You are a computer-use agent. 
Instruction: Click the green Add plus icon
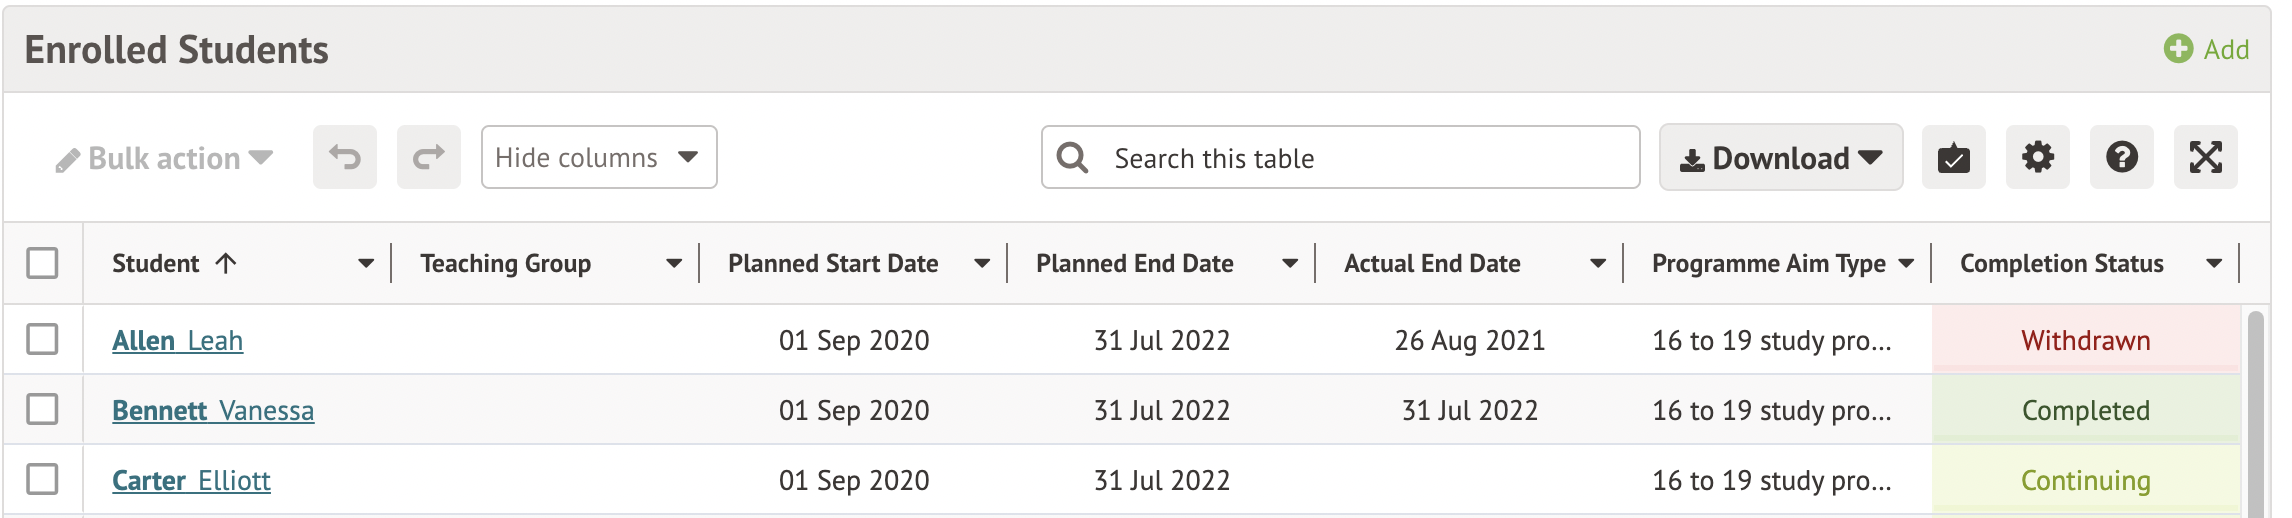tap(2178, 49)
